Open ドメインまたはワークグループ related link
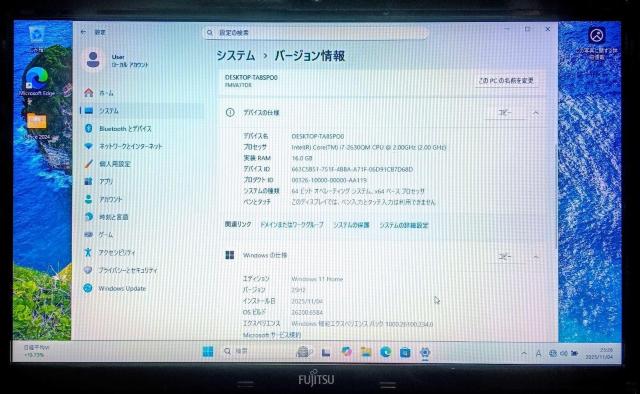The height and width of the screenshot is (394, 640). 292,225
